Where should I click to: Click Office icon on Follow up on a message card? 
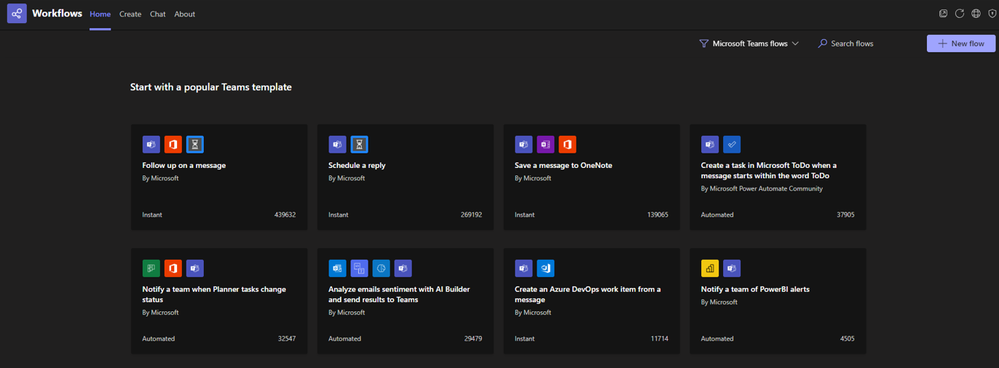pyautogui.click(x=173, y=145)
